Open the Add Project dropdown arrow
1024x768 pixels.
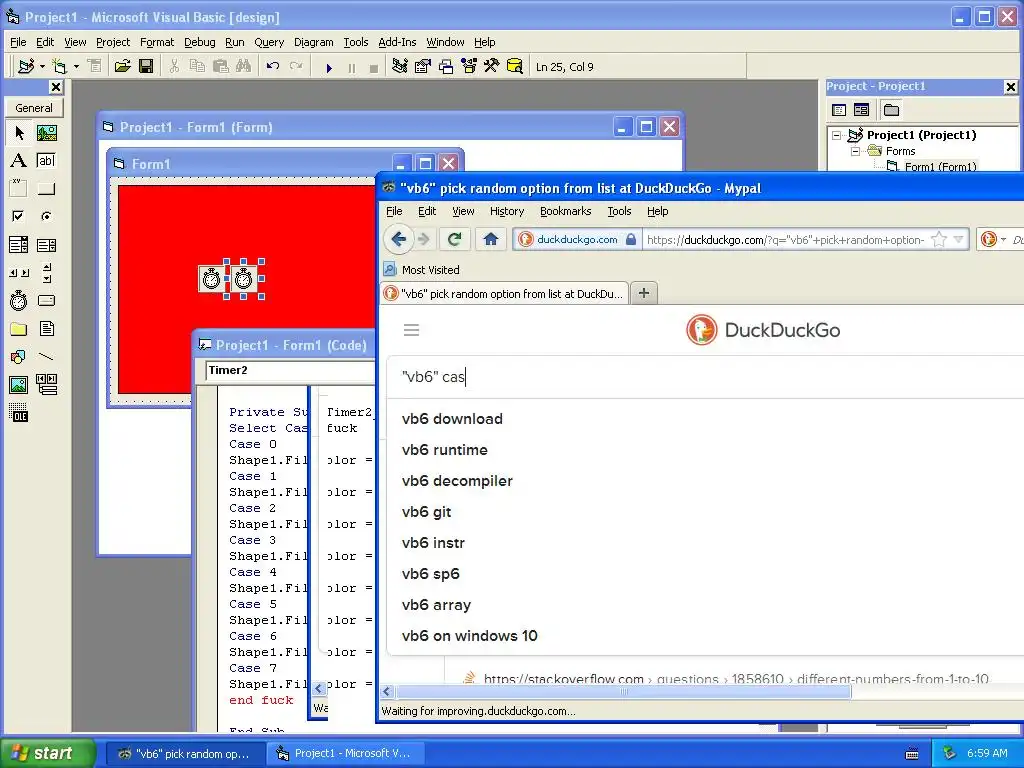(x=42, y=66)
